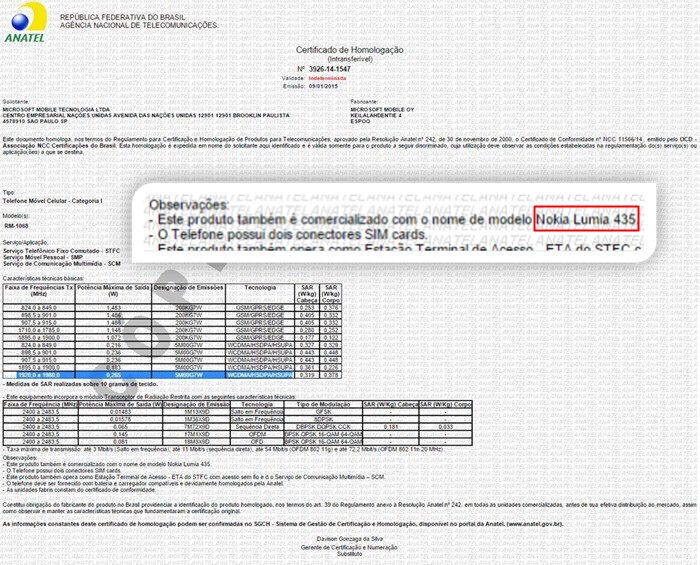Click the "1,072" power cell
The width and height of the screenshot is (700, 565).
click(114, 338)
